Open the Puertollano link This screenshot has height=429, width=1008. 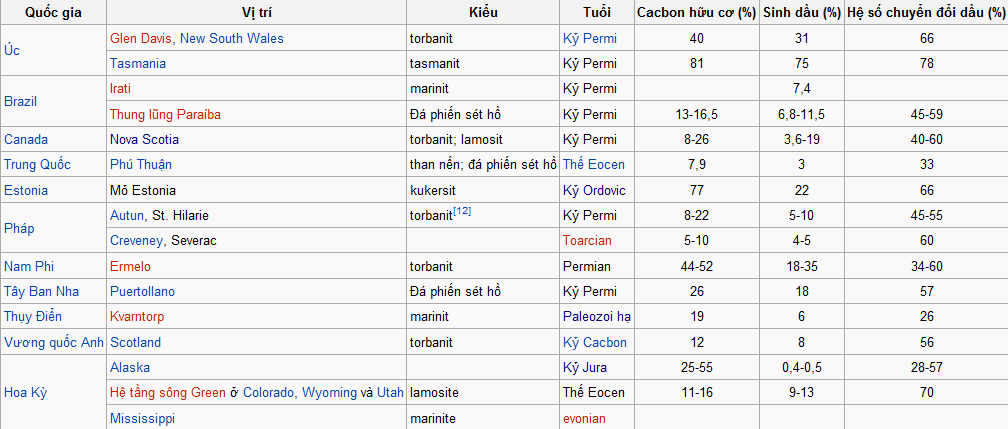[x=143, y=291]
